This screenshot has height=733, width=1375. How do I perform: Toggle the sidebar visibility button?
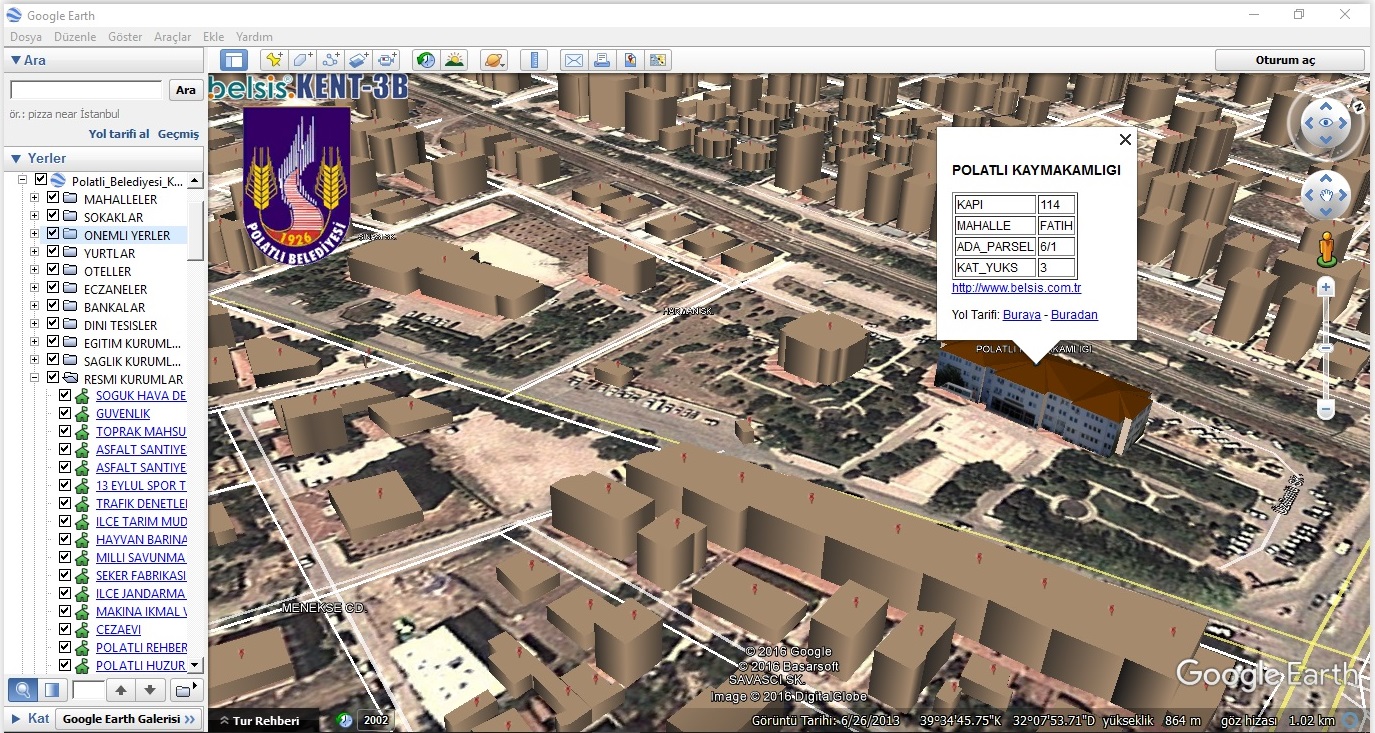pyautogui.click(x=234, y=60)
